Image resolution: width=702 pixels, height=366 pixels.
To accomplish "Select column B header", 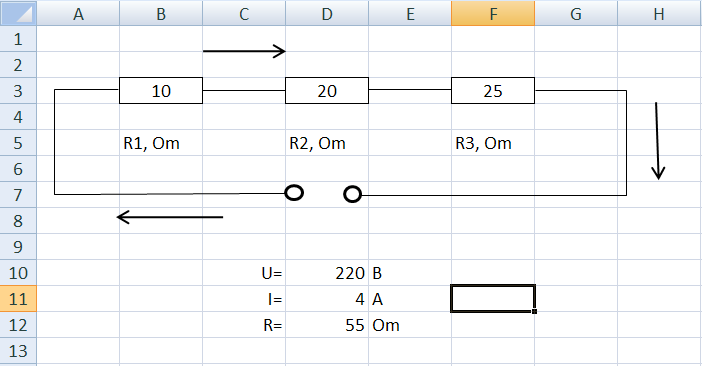I will (x=161, y=13).
